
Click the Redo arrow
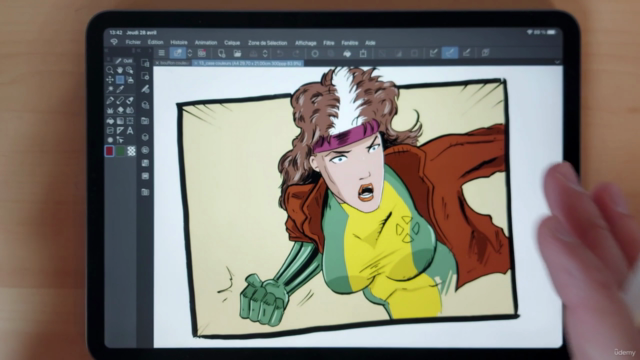point(296,53)
